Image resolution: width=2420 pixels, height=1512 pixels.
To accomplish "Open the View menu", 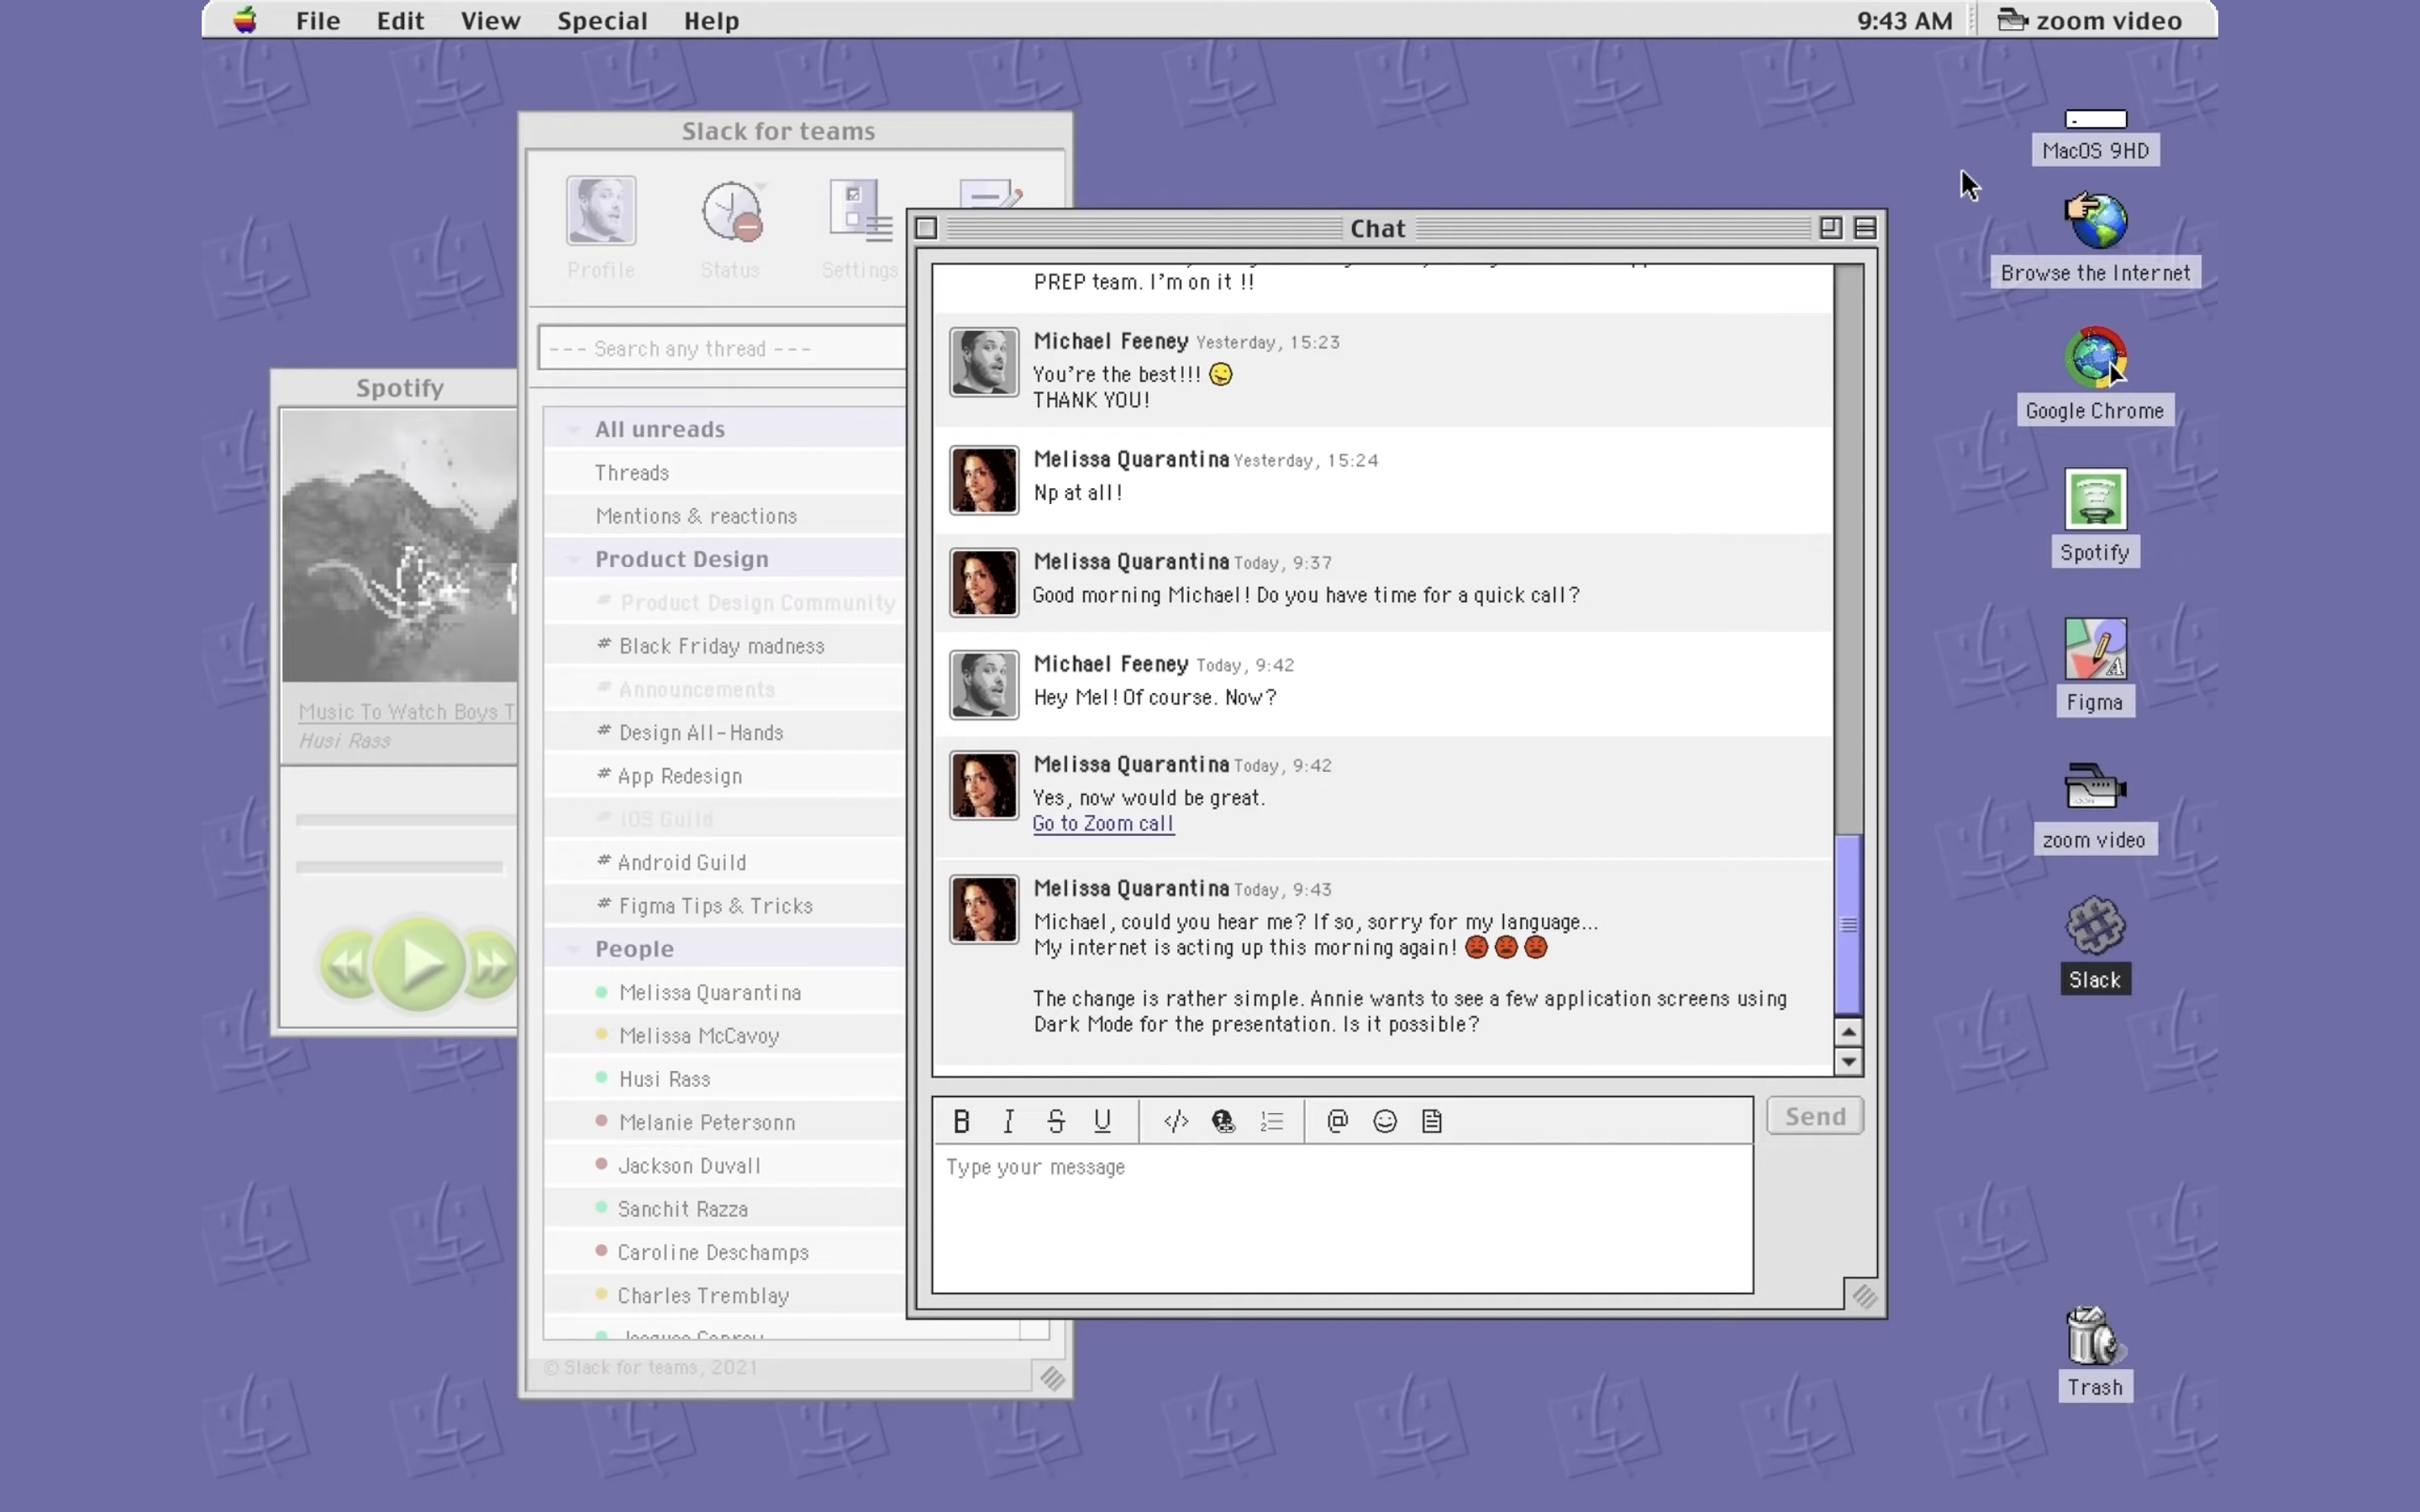I will pyautogui.click(x=490, y=20).
